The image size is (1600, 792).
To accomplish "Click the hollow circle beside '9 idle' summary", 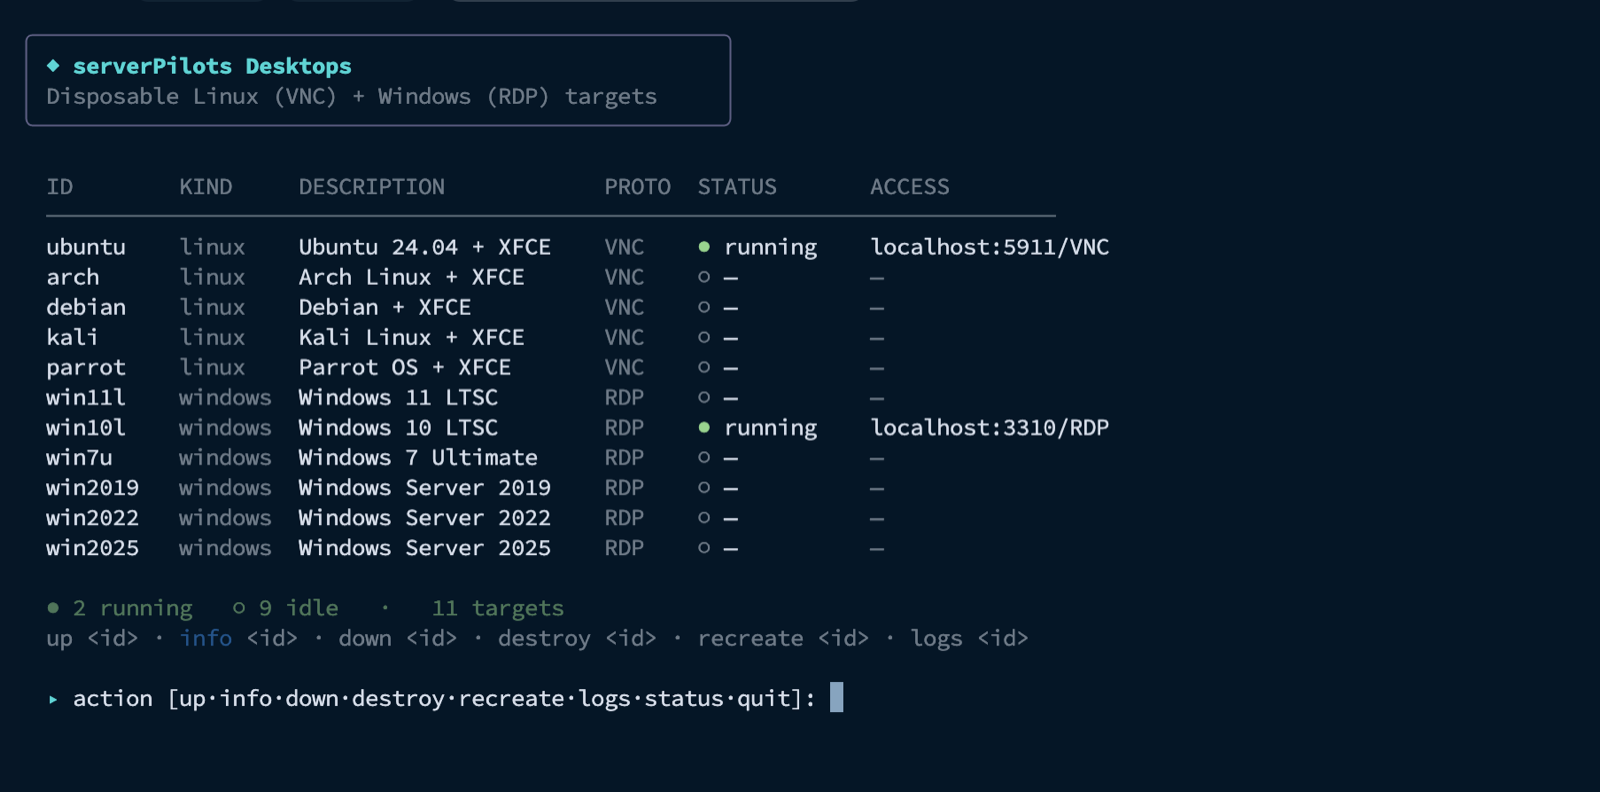I will pyautogui.click(x=239, y=608).
